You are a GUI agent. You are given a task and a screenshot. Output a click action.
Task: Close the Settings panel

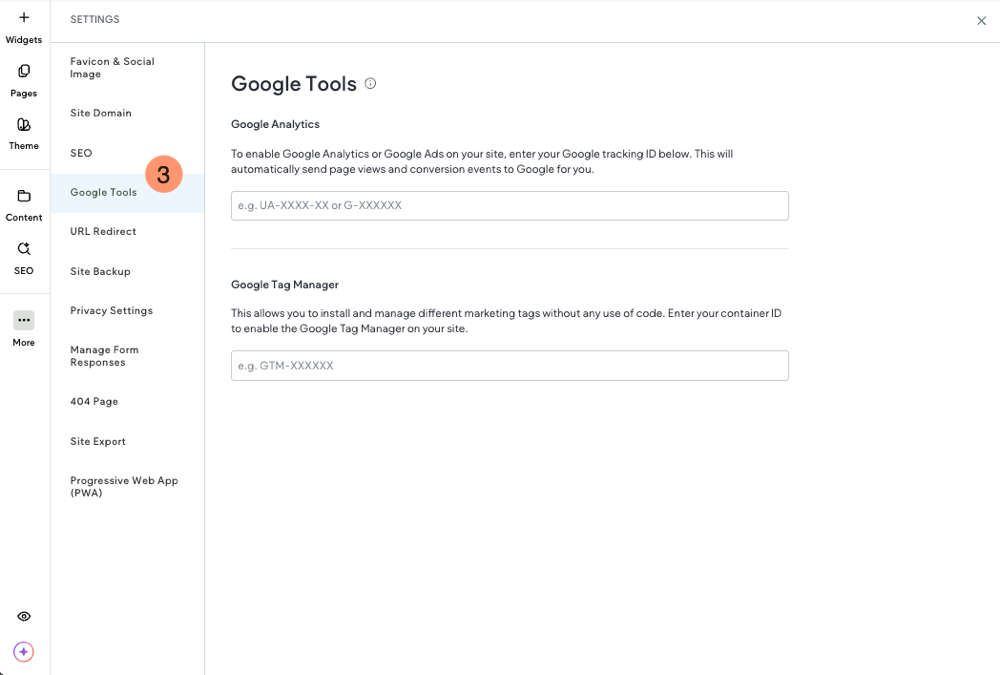point(981,21)
